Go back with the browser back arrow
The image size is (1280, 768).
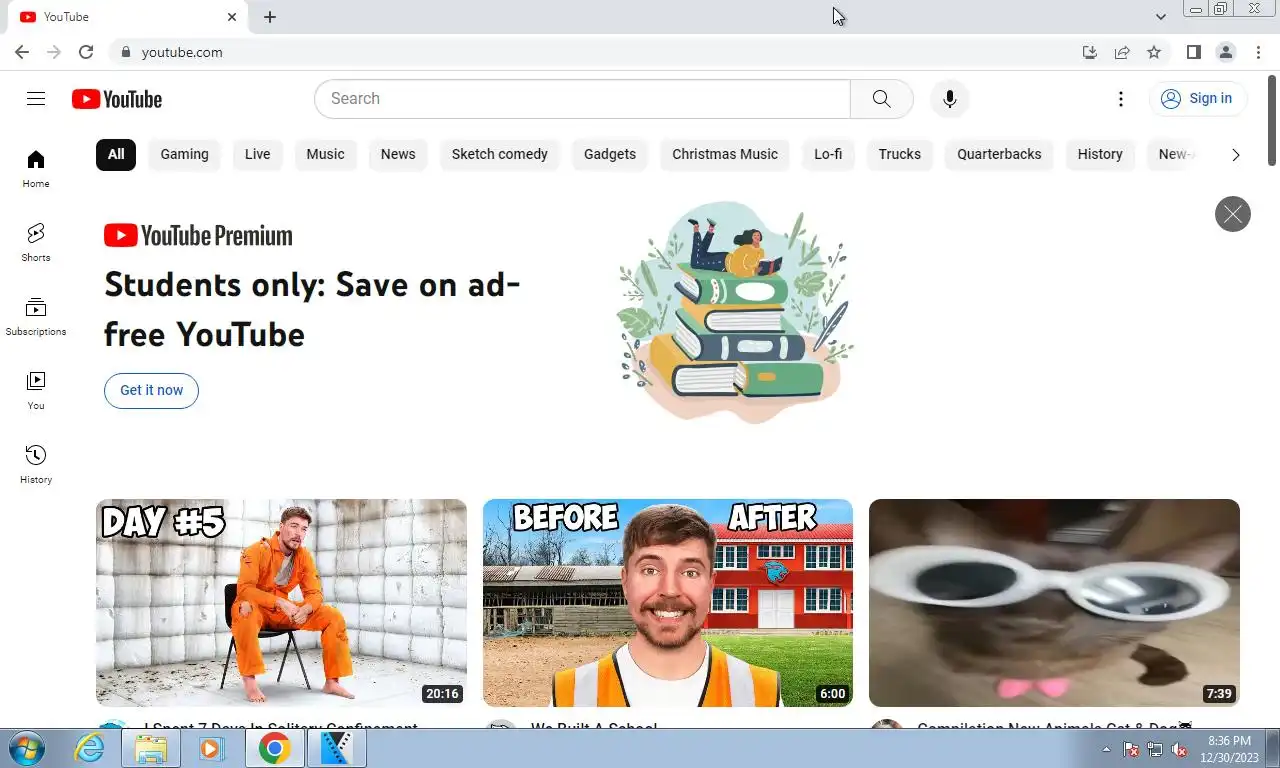point(22,52)
